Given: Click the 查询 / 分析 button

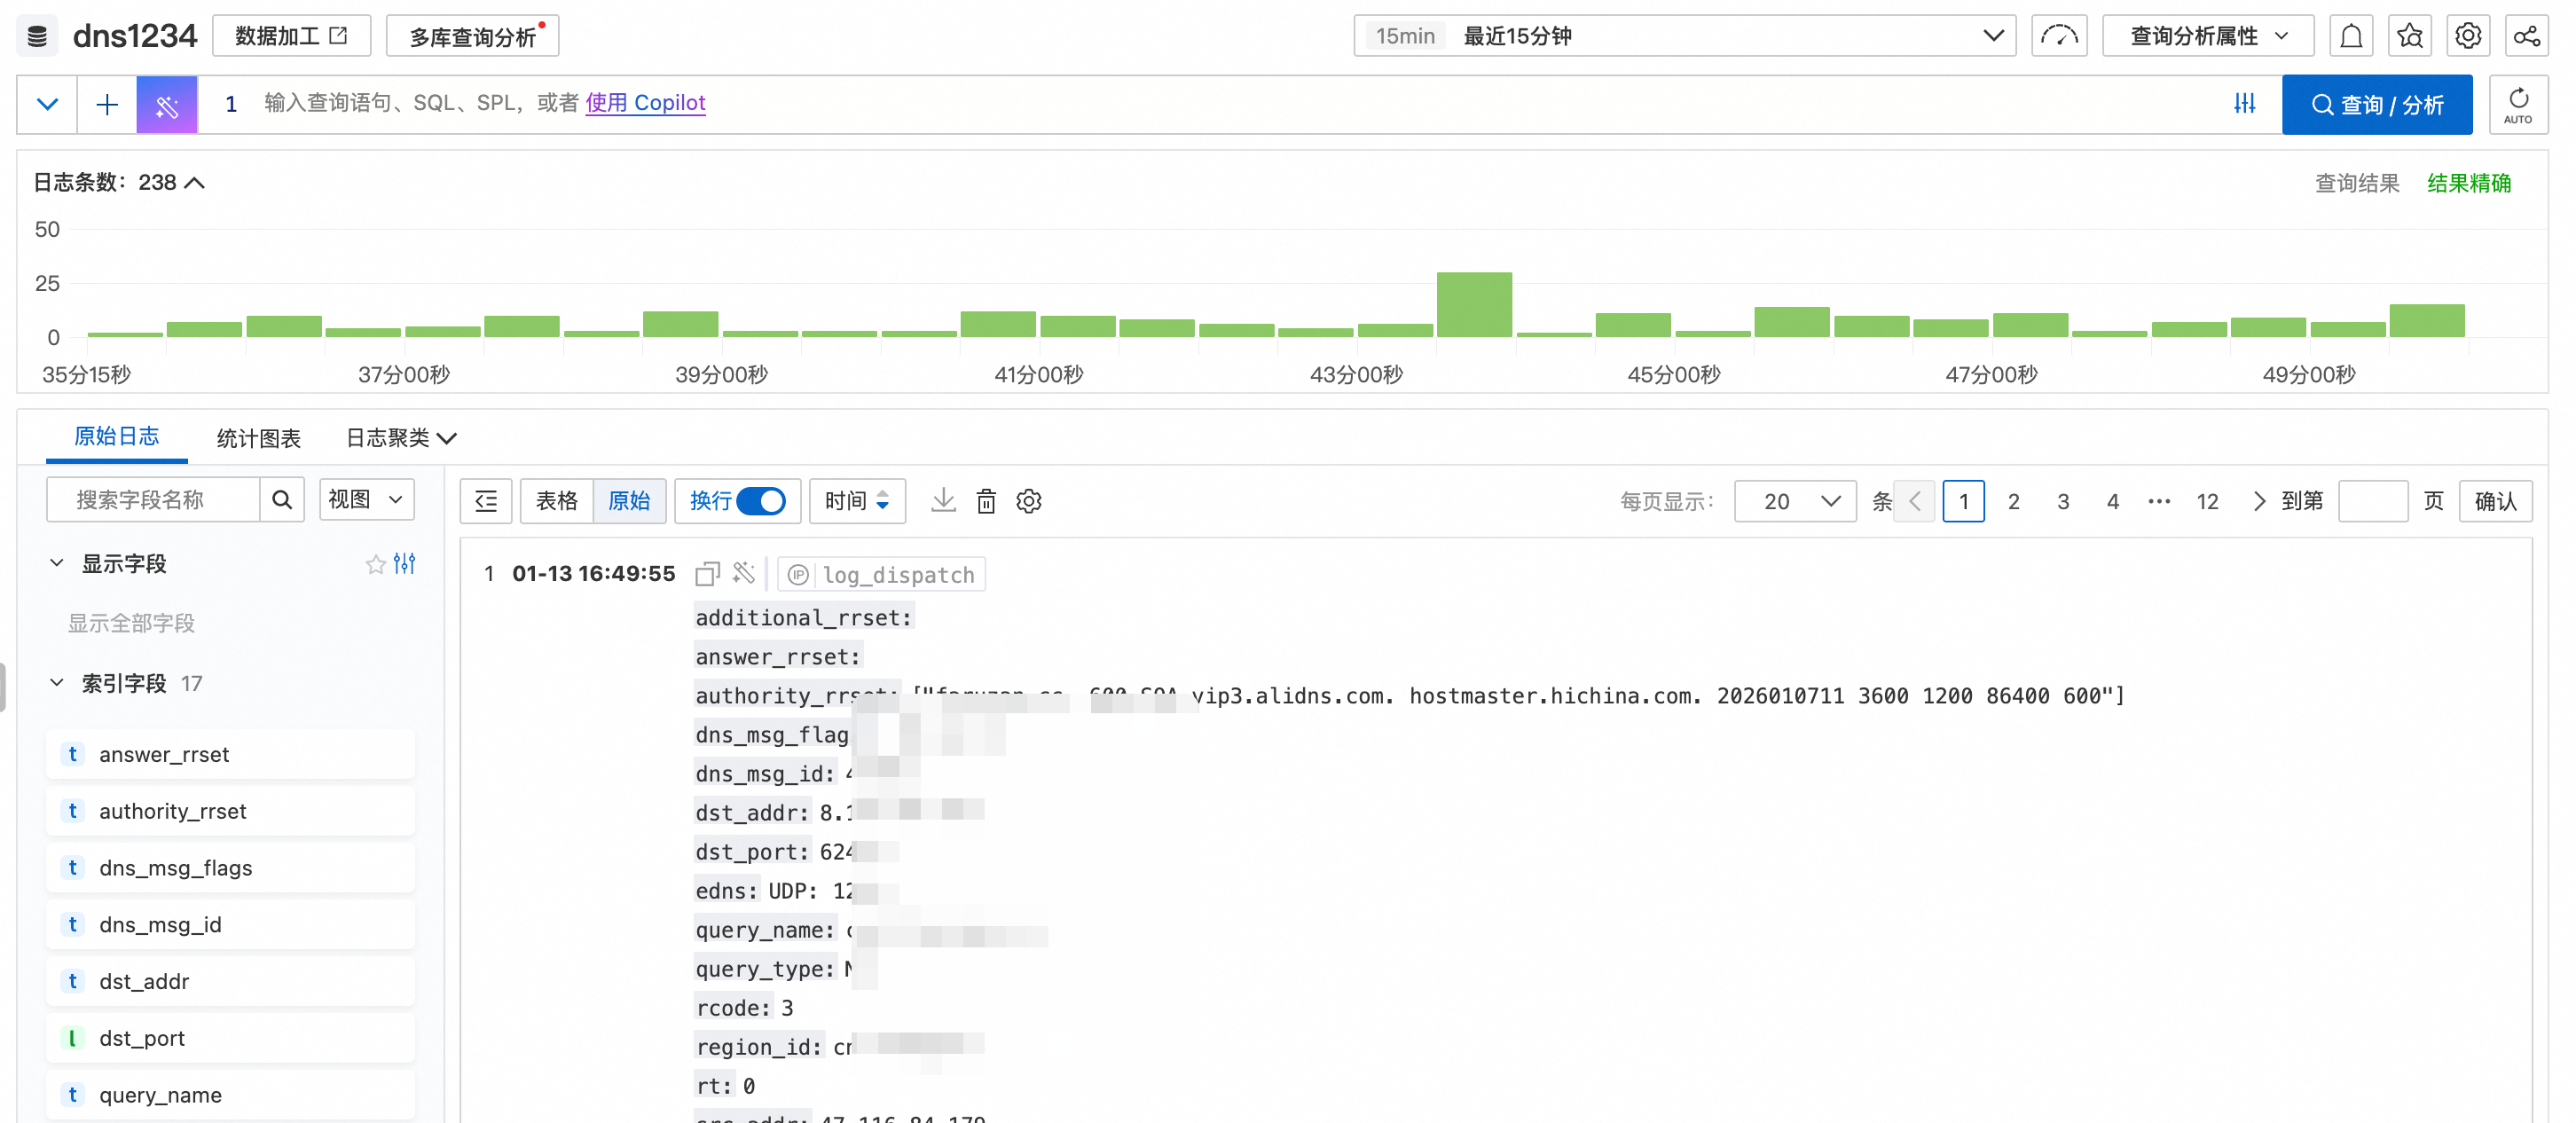Looking at the screenshot, I should click(x=2376, y=104).
